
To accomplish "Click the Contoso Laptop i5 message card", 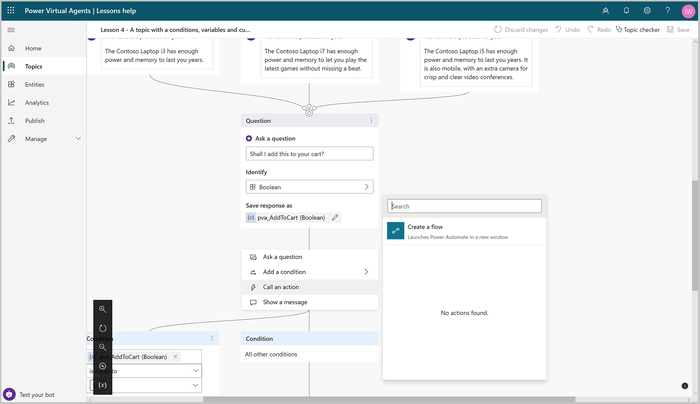I will pos(476,62).
